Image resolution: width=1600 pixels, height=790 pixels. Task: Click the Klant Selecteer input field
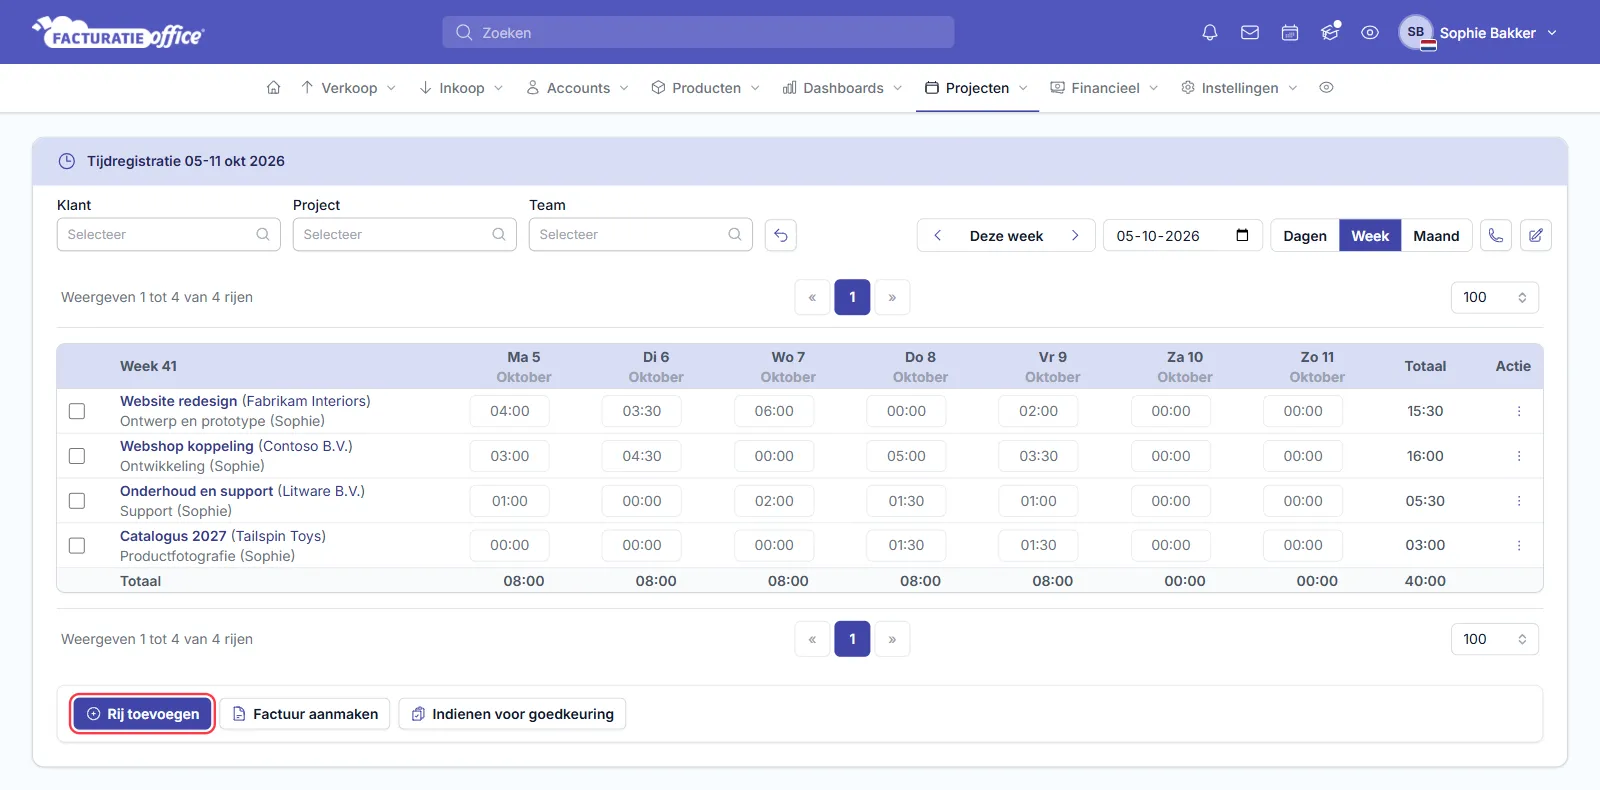(x=168, y=235)
